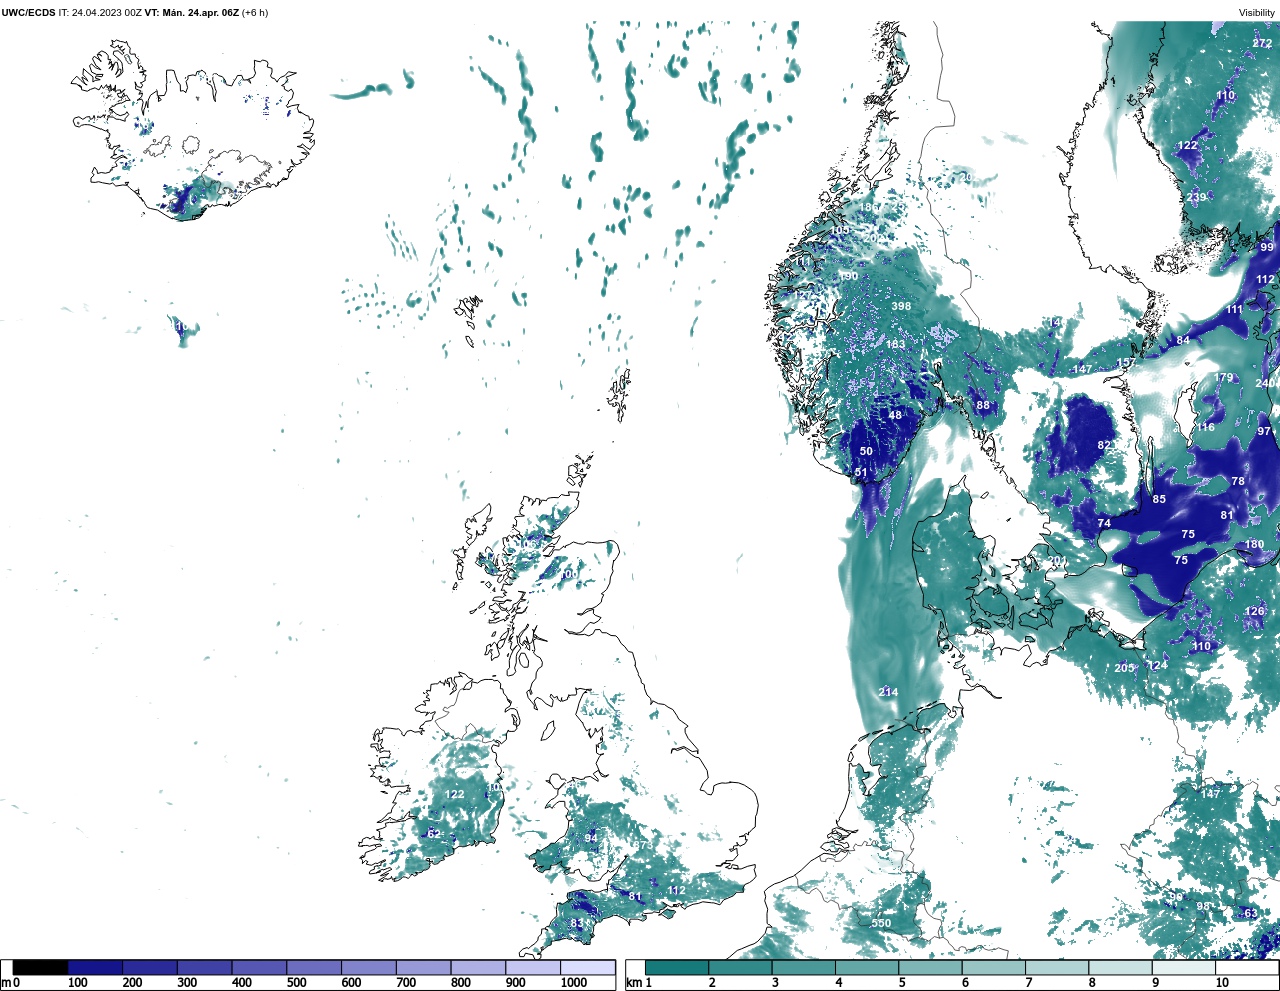This screenshot has height=991, width=1280.
Task: Click the 82 value over Sweden
Action: (x=1105, y=445)
